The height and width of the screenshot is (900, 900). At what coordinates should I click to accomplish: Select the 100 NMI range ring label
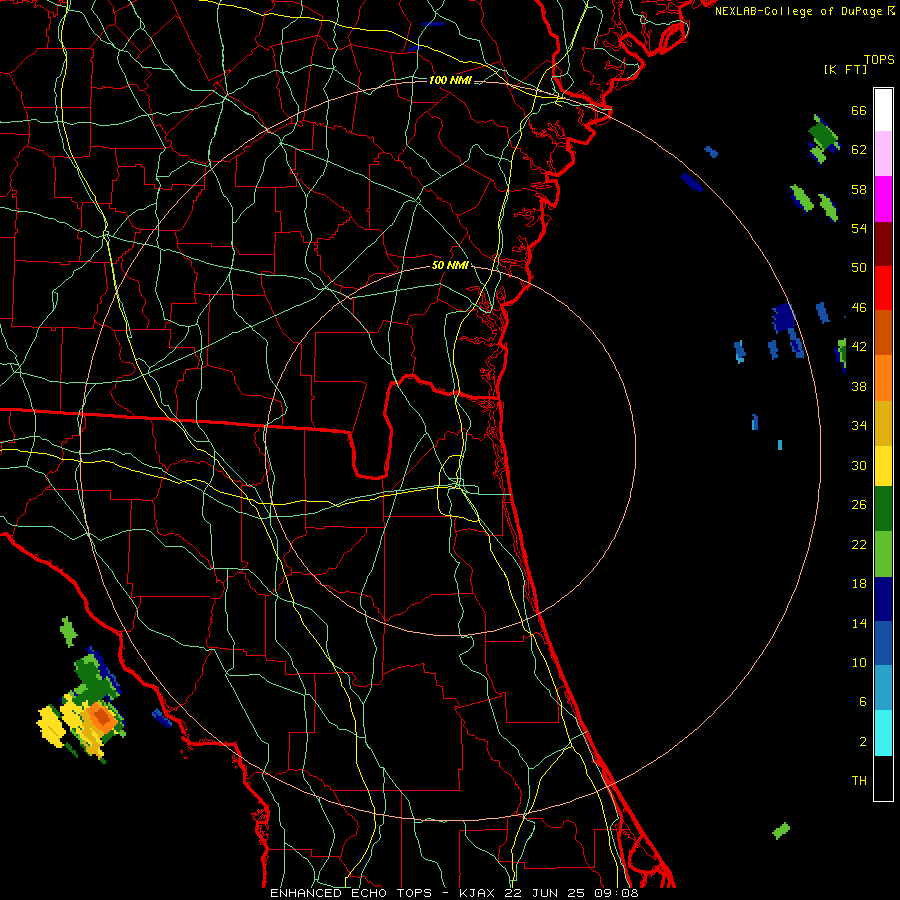pos(450,80)
